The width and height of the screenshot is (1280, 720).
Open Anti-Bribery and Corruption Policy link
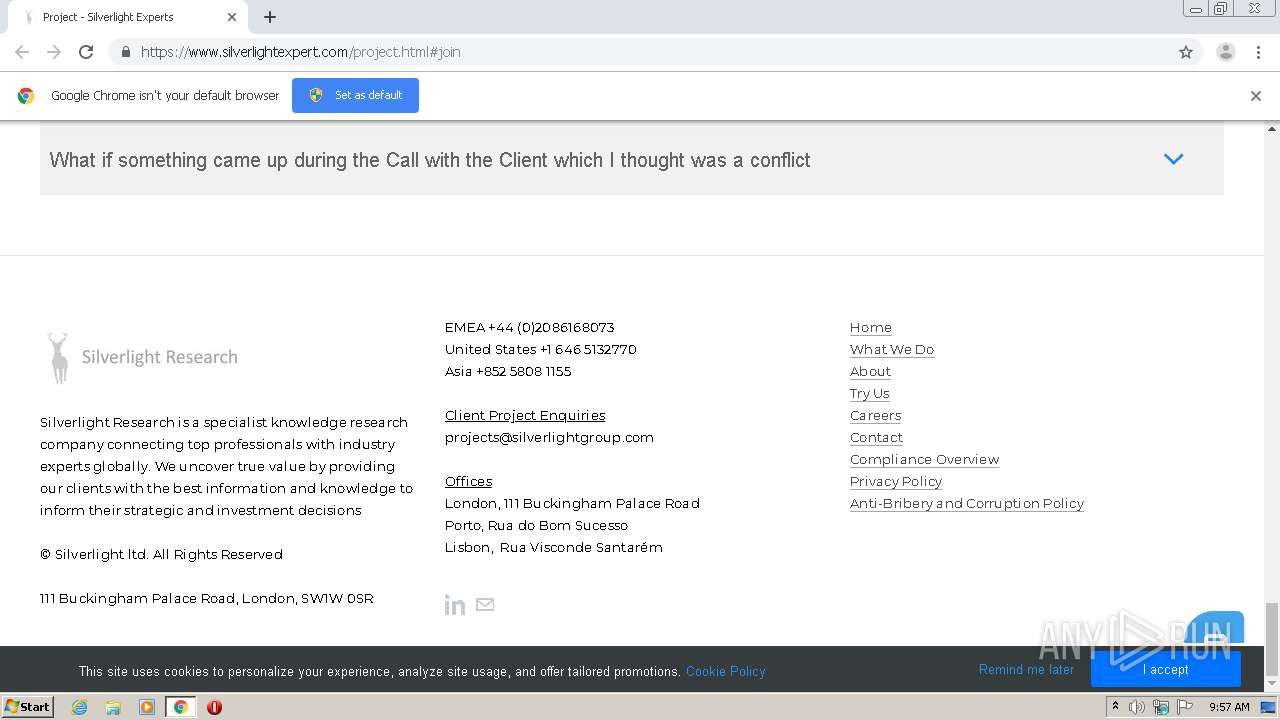tap(967, 503)
